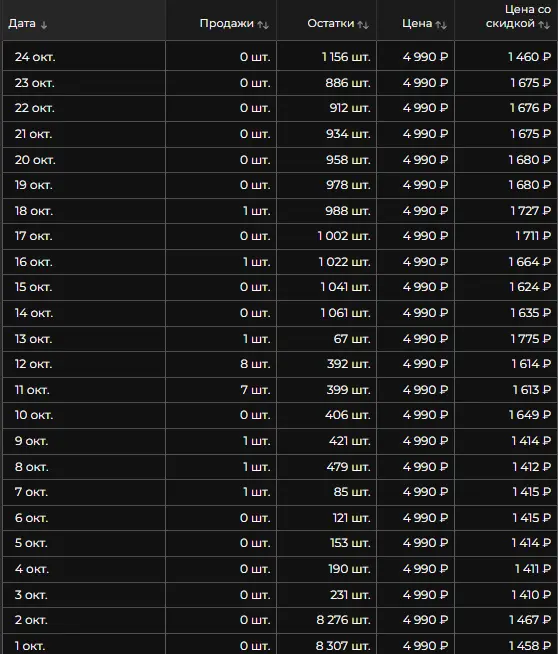The image size is (558, 654).
Task: Select the 13 окт. row date
Action: pos(33,339)
